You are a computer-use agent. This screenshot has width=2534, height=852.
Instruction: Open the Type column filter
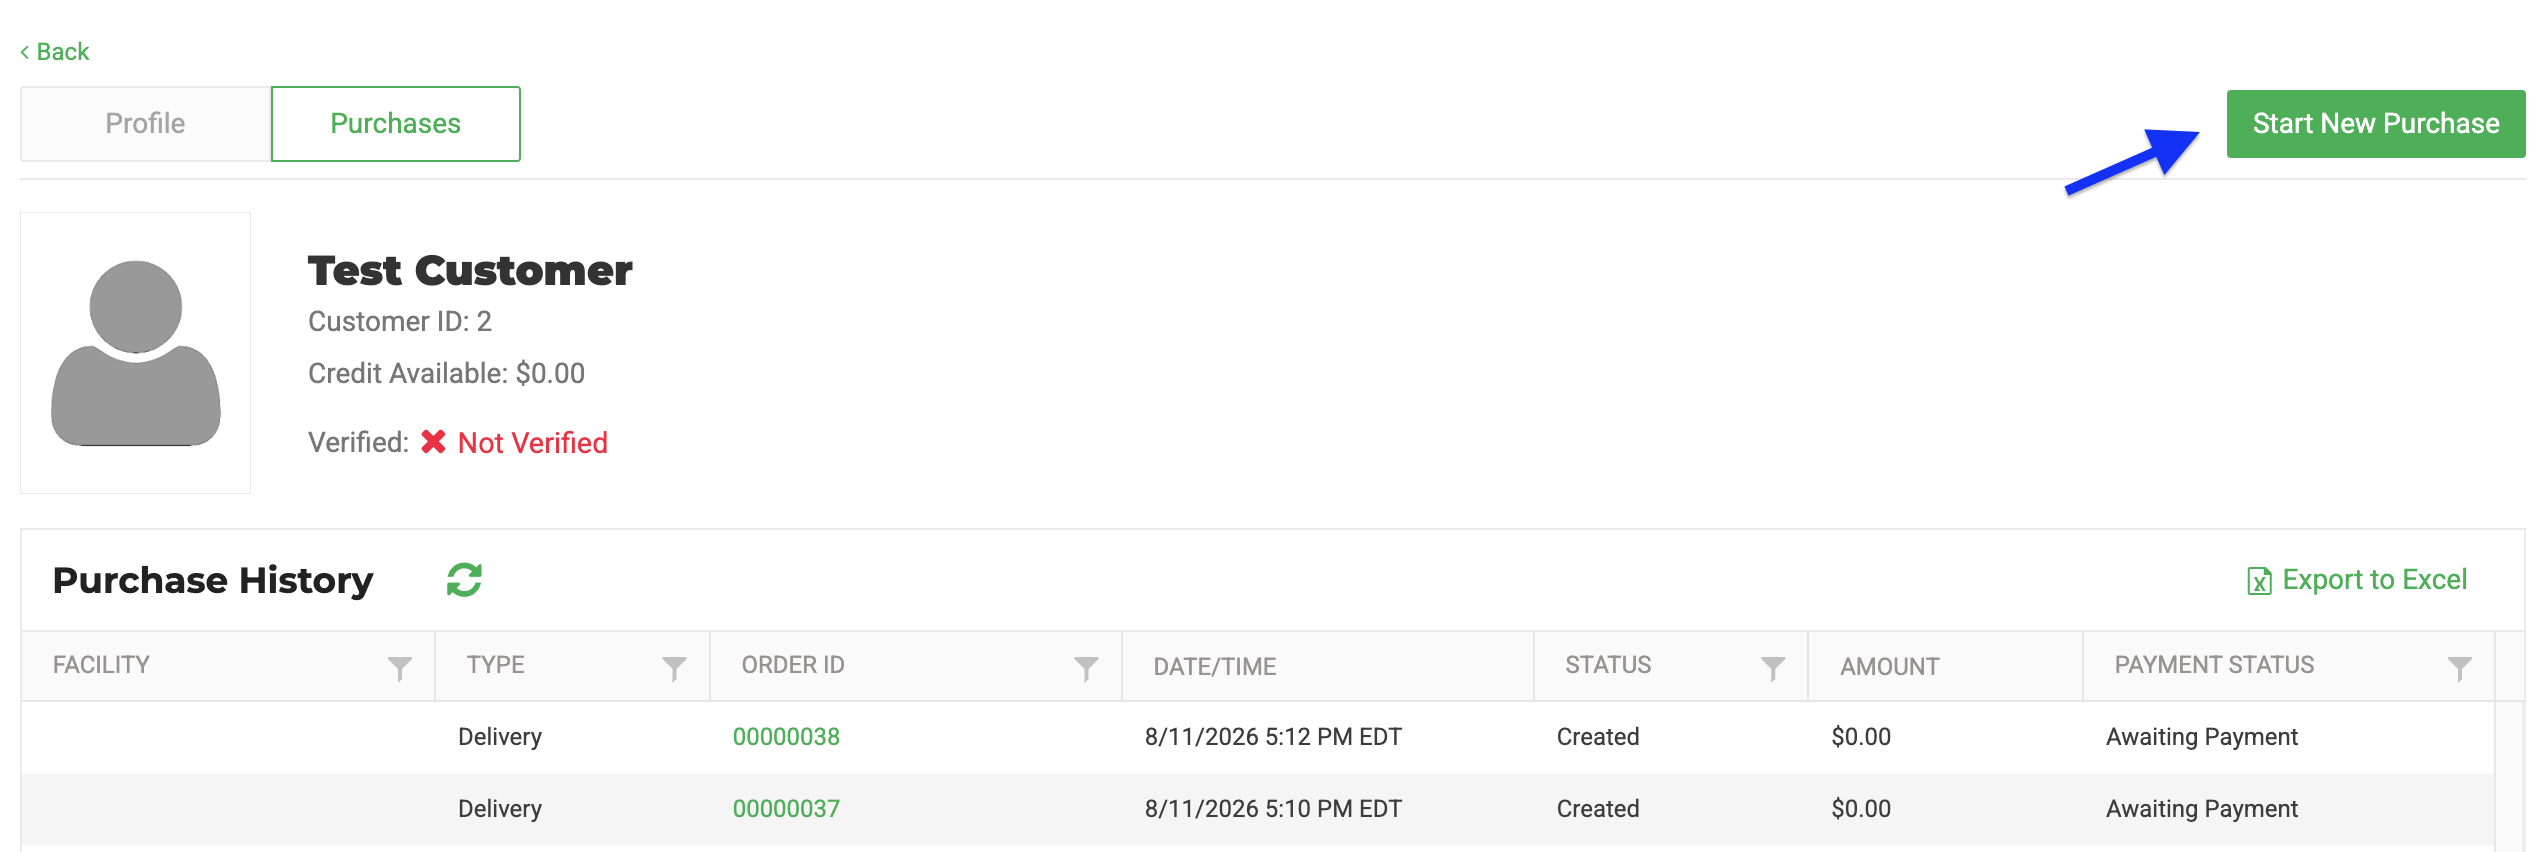[674, 668]
